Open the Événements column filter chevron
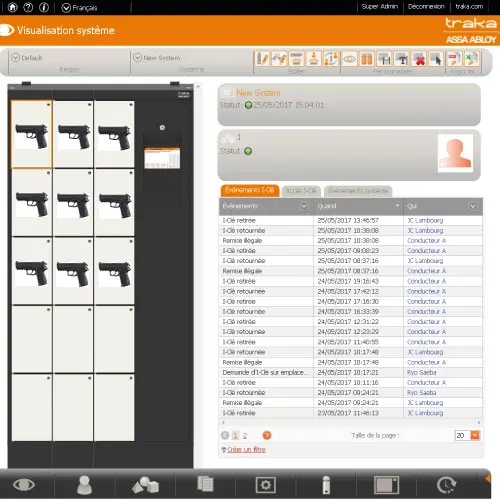 [304, 206]
